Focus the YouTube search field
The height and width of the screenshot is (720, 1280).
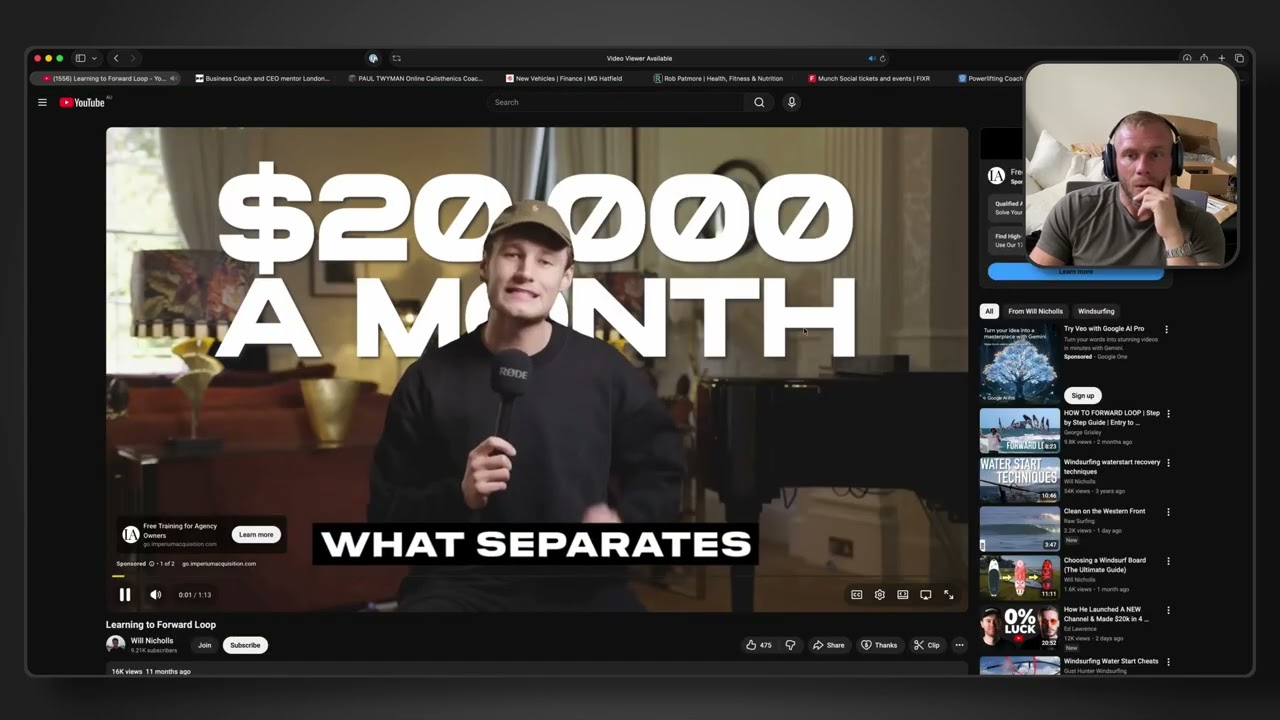(615, 102)
